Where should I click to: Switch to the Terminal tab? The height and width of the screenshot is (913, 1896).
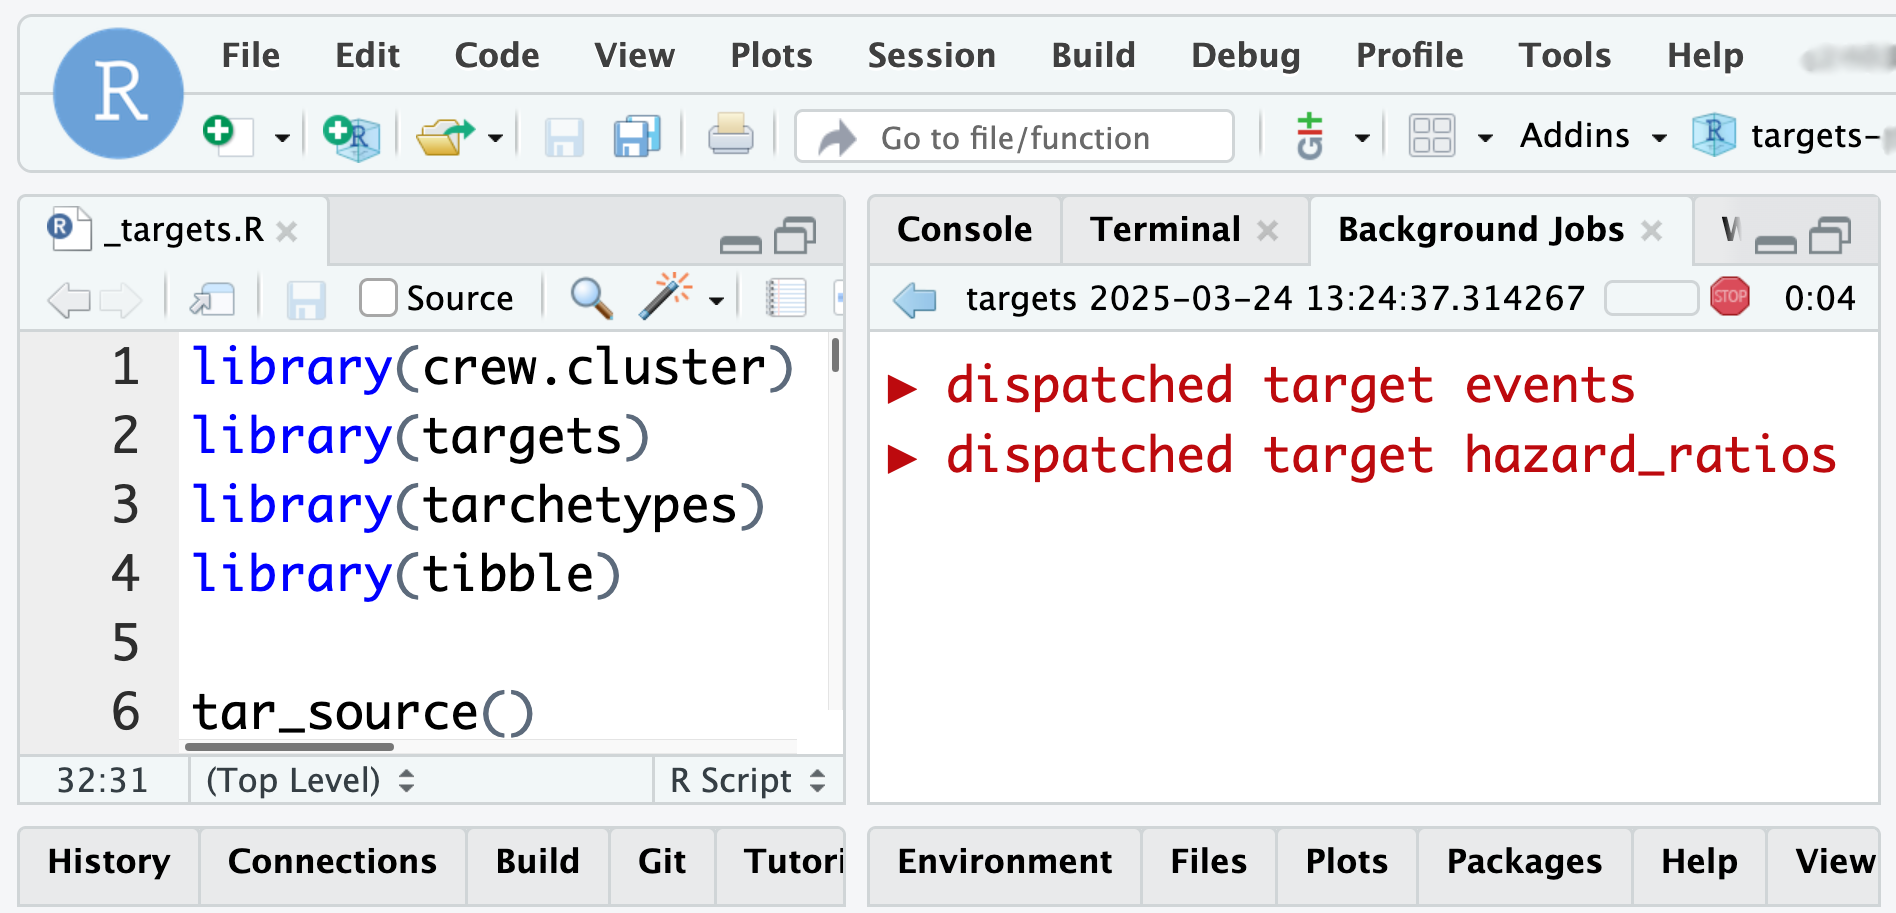point(1165,229)
